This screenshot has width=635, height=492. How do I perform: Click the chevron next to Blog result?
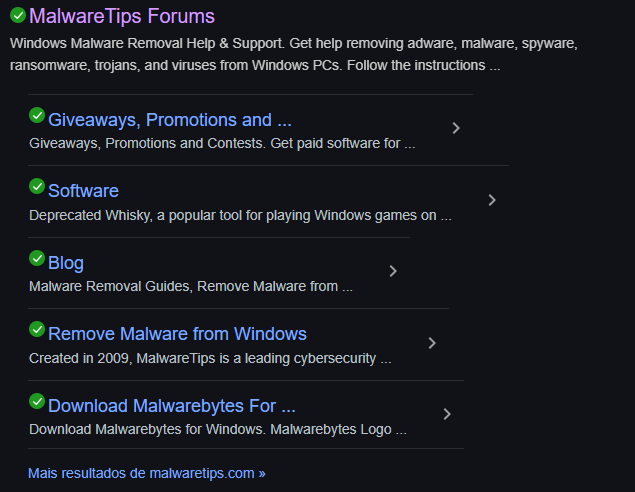click(x=393, y=271)
